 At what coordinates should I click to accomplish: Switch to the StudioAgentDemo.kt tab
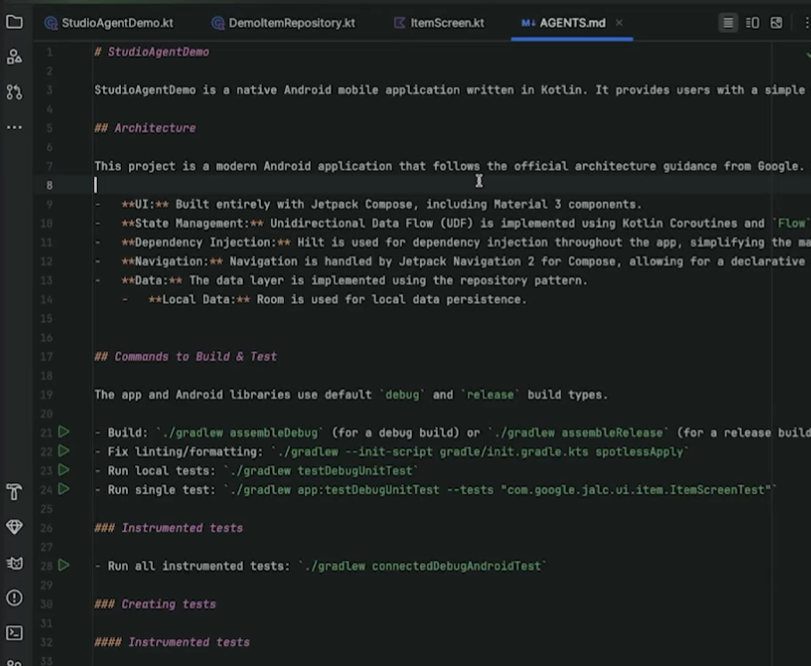[x=105, y=22]
